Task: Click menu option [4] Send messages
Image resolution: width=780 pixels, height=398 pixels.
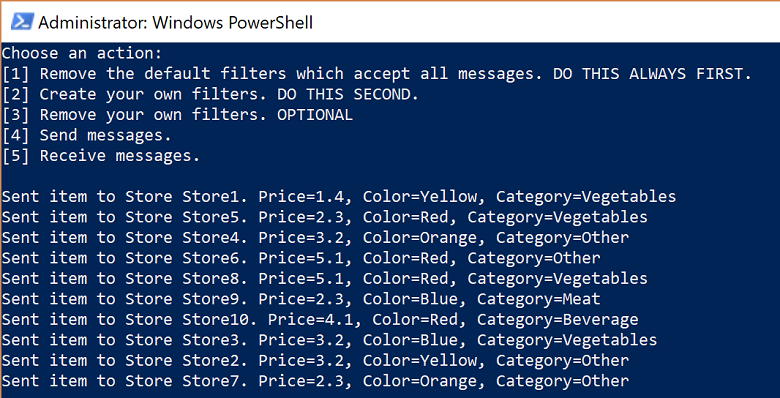Action: pyautogui.click(x=87, y=135)
